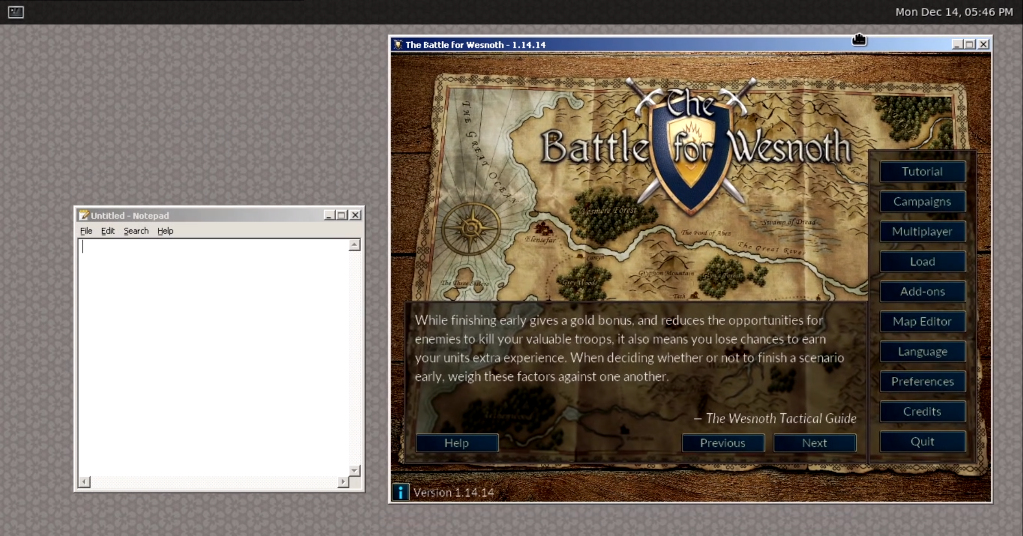The image size is (1023, 536).
Task: Open Notepad's File menu
Action: (x=86, y=231)
